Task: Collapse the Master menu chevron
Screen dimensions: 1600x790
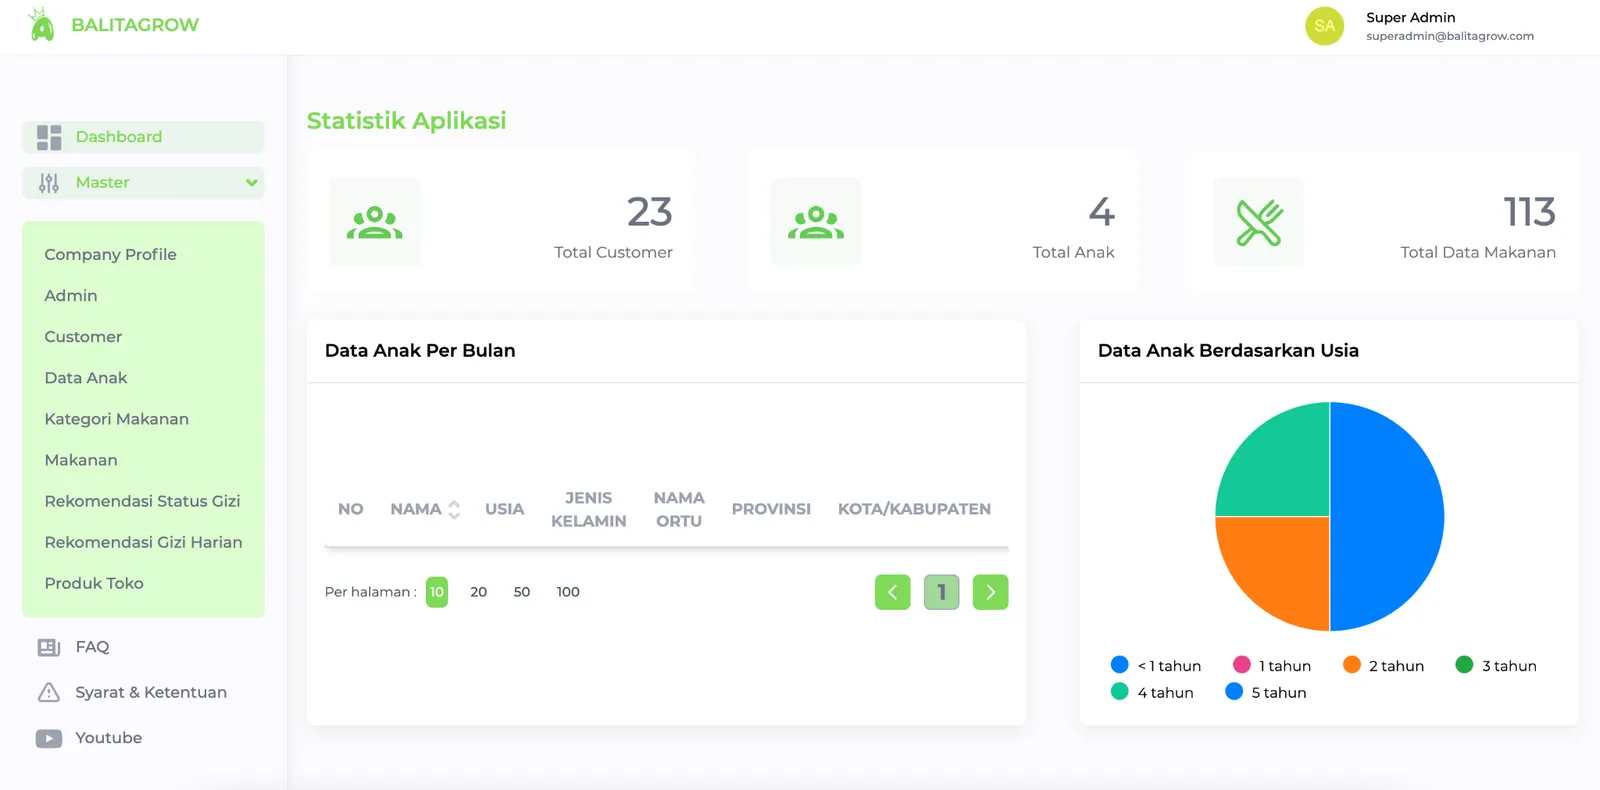Action: [x=252, y=183]
